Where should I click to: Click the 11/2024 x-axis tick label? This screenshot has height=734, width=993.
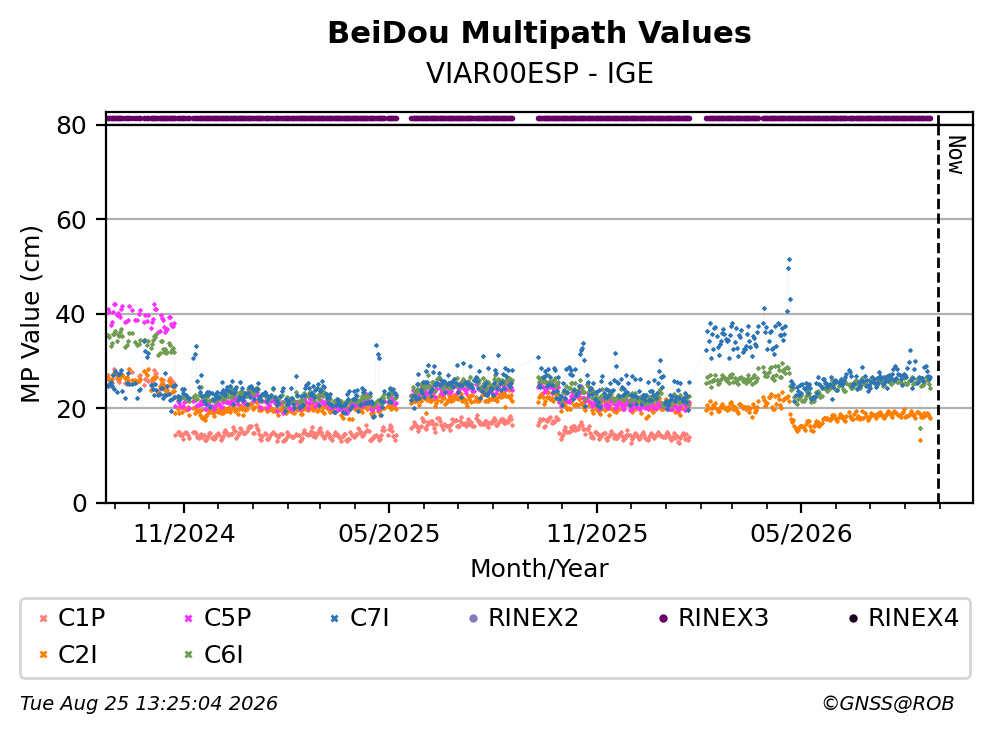pyautogui.click(x=184, y=534)
